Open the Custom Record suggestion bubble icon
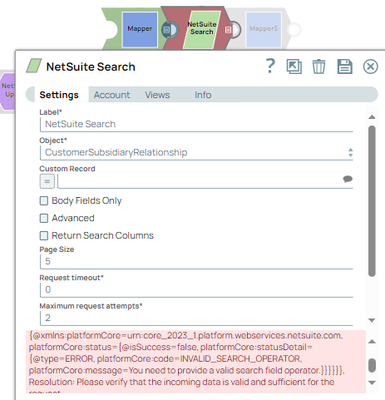The width and height of the screenshot is (385, 400). coord(347,179)
